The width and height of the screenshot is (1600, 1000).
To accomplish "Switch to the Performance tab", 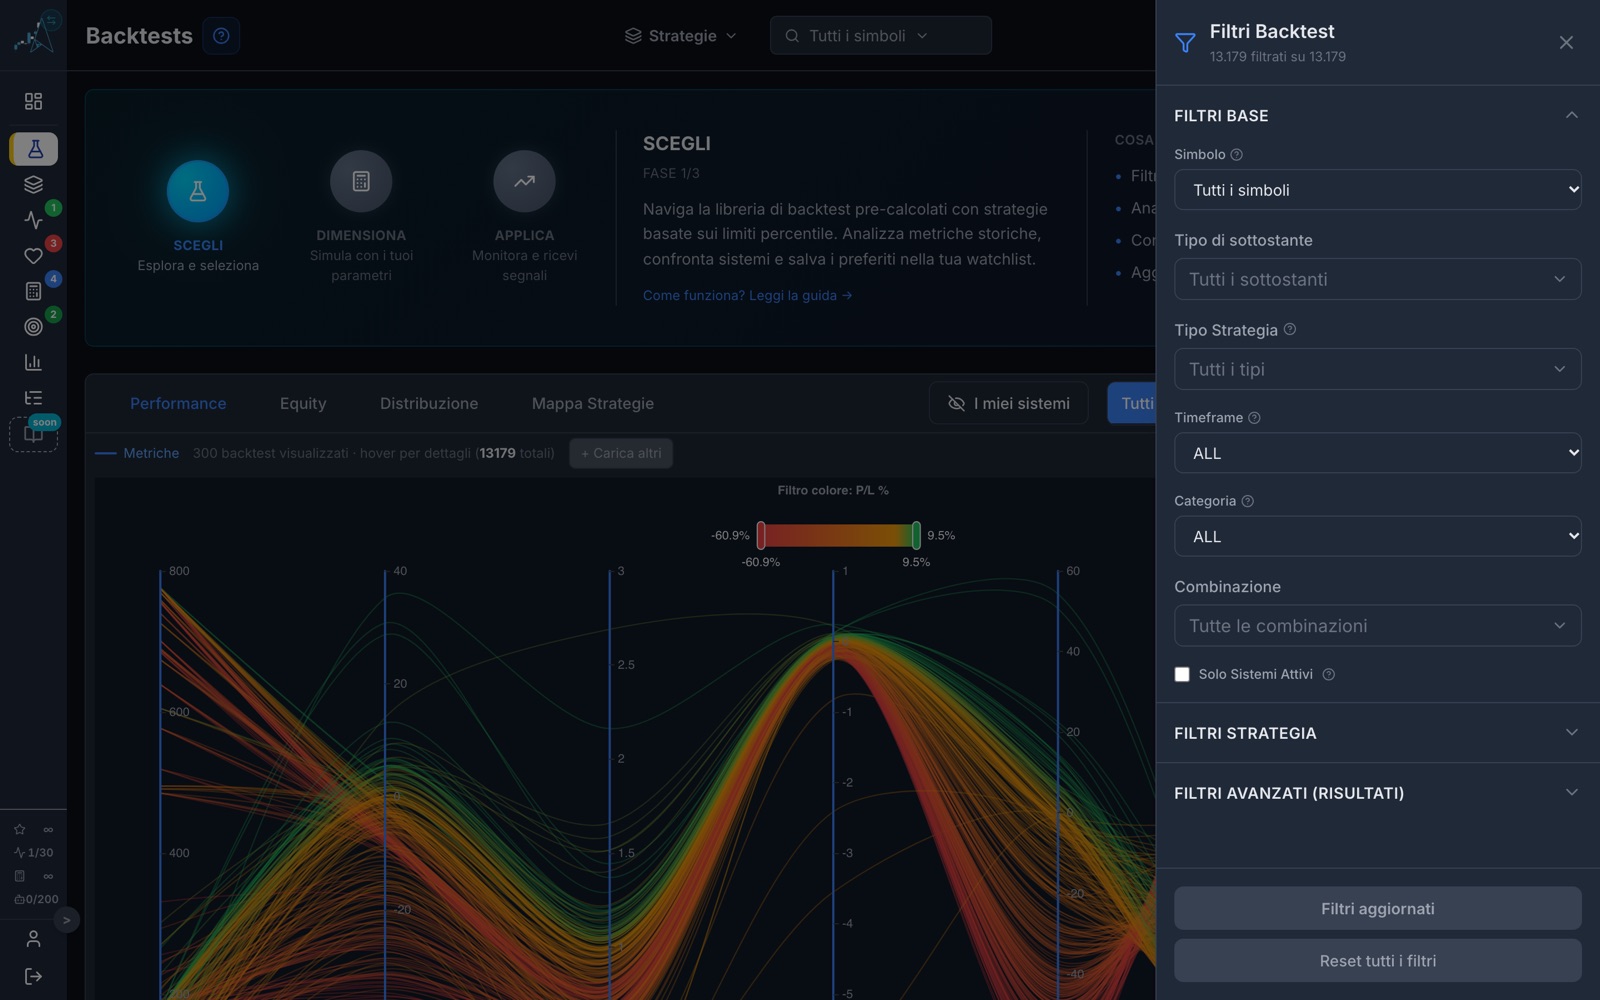I will (178, 403).
